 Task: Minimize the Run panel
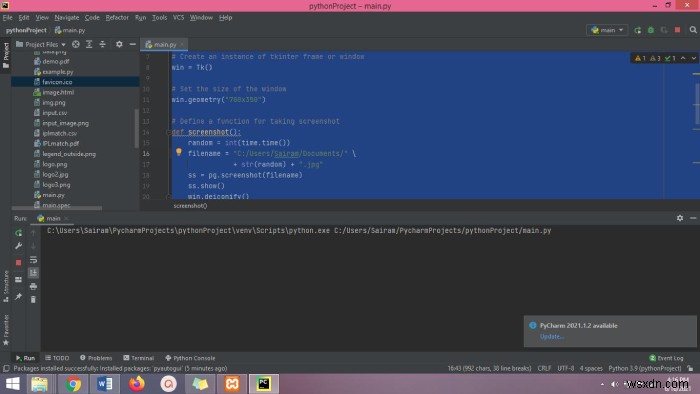pyautogui.click(x=693, y=218)
